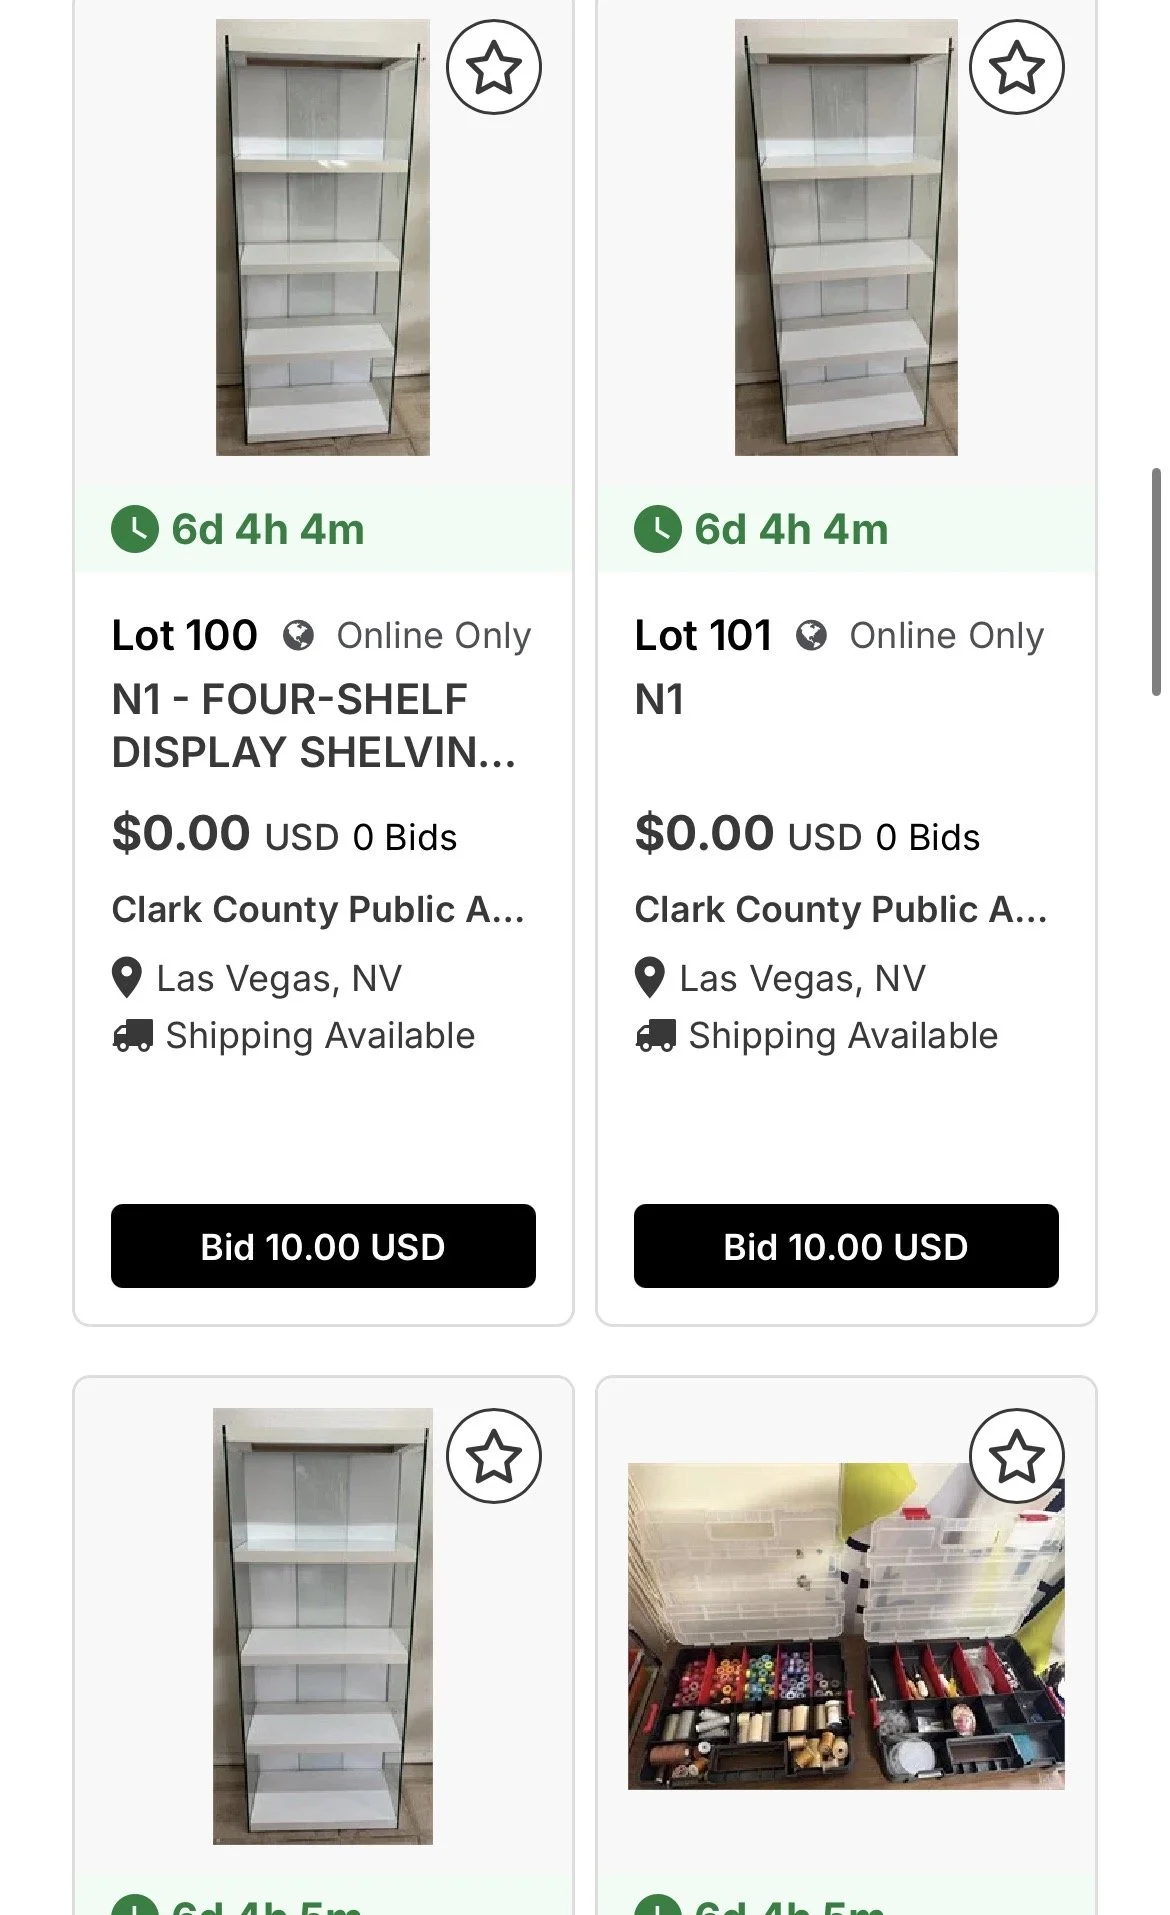
Task: Click location pin icon in Lot 100 card
Action: coord(127,978)
